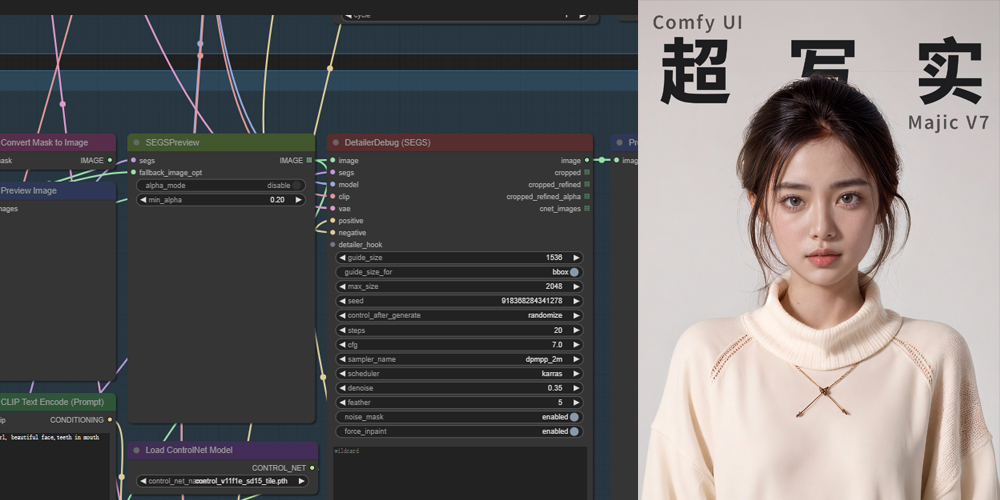Screen dimensions: 1000x500
Task: Increase cfg value with right arrow
Action: (576, 345)
